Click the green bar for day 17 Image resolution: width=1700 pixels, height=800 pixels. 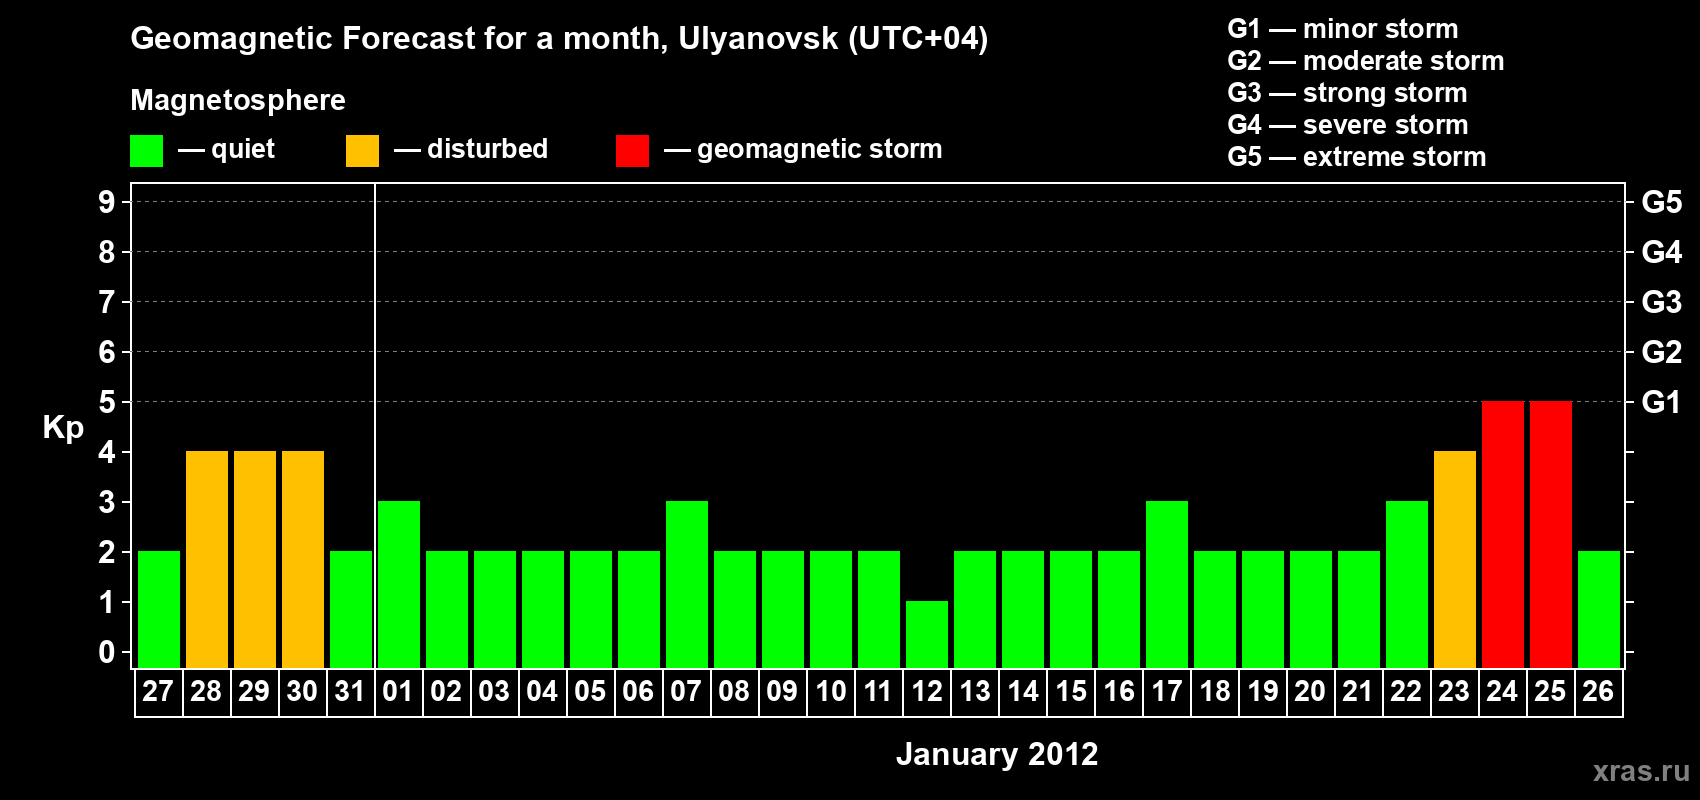(x=1167, y=584)
